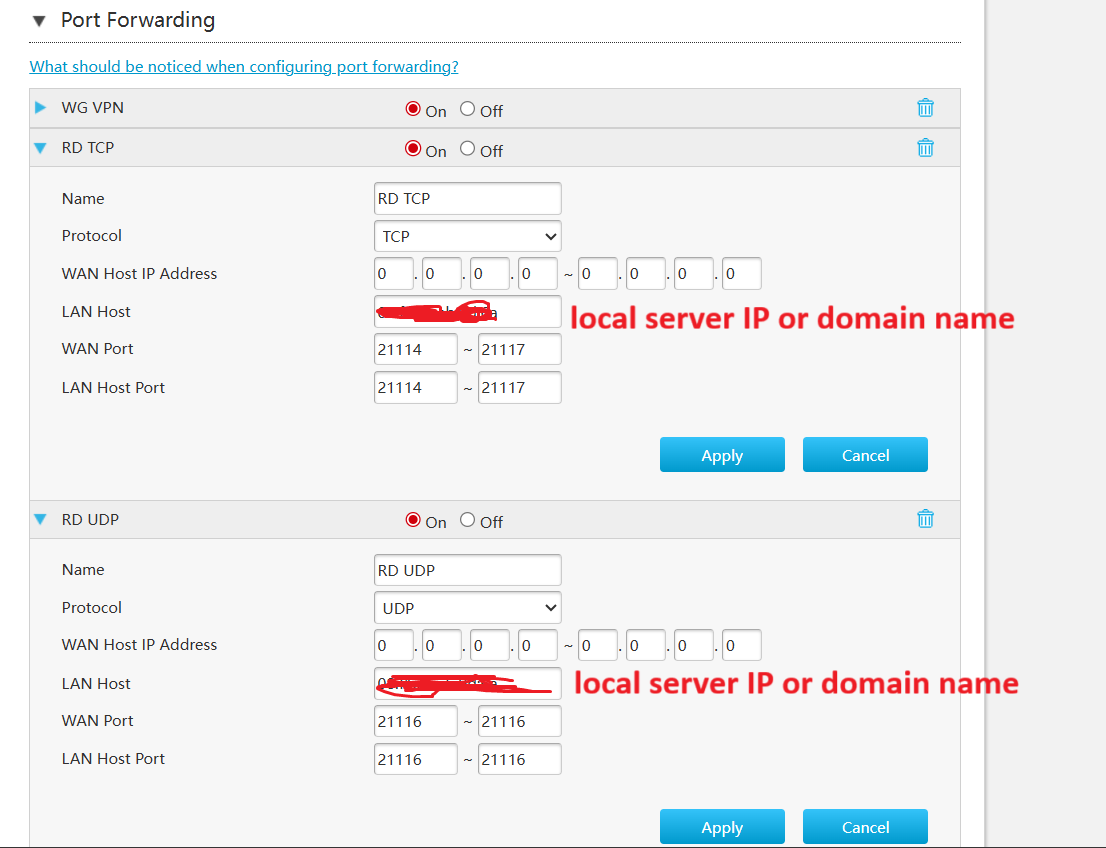This screenshot has height=848, width=1106.
Task: Collapse the Port Forwarding section
Action: 39,21
